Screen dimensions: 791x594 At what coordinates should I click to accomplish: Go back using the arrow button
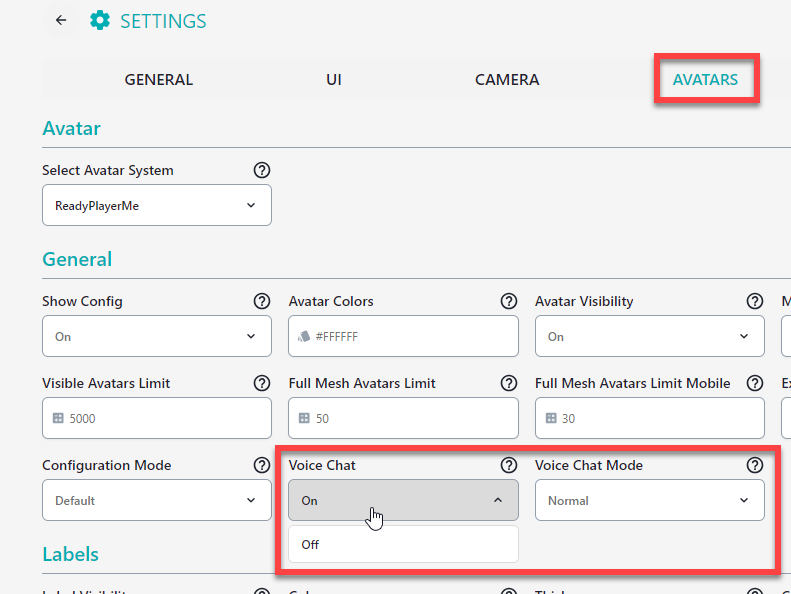pos(61,20)
